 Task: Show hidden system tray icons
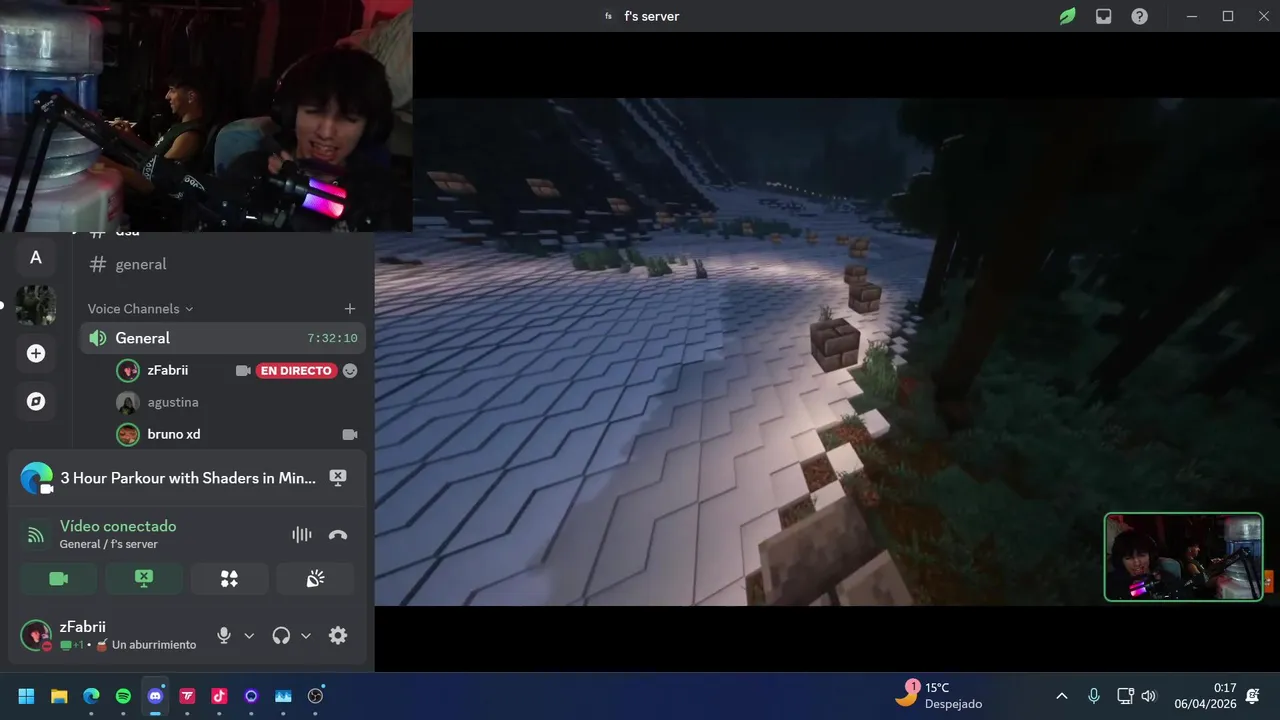coord(1062,696)
